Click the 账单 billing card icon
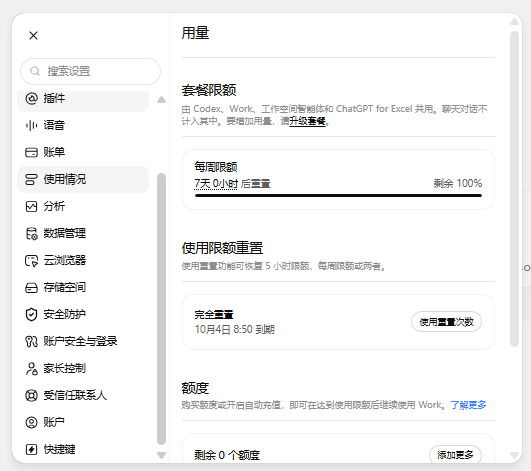Screen dimensions: 531x471 (x=31, y=152)
